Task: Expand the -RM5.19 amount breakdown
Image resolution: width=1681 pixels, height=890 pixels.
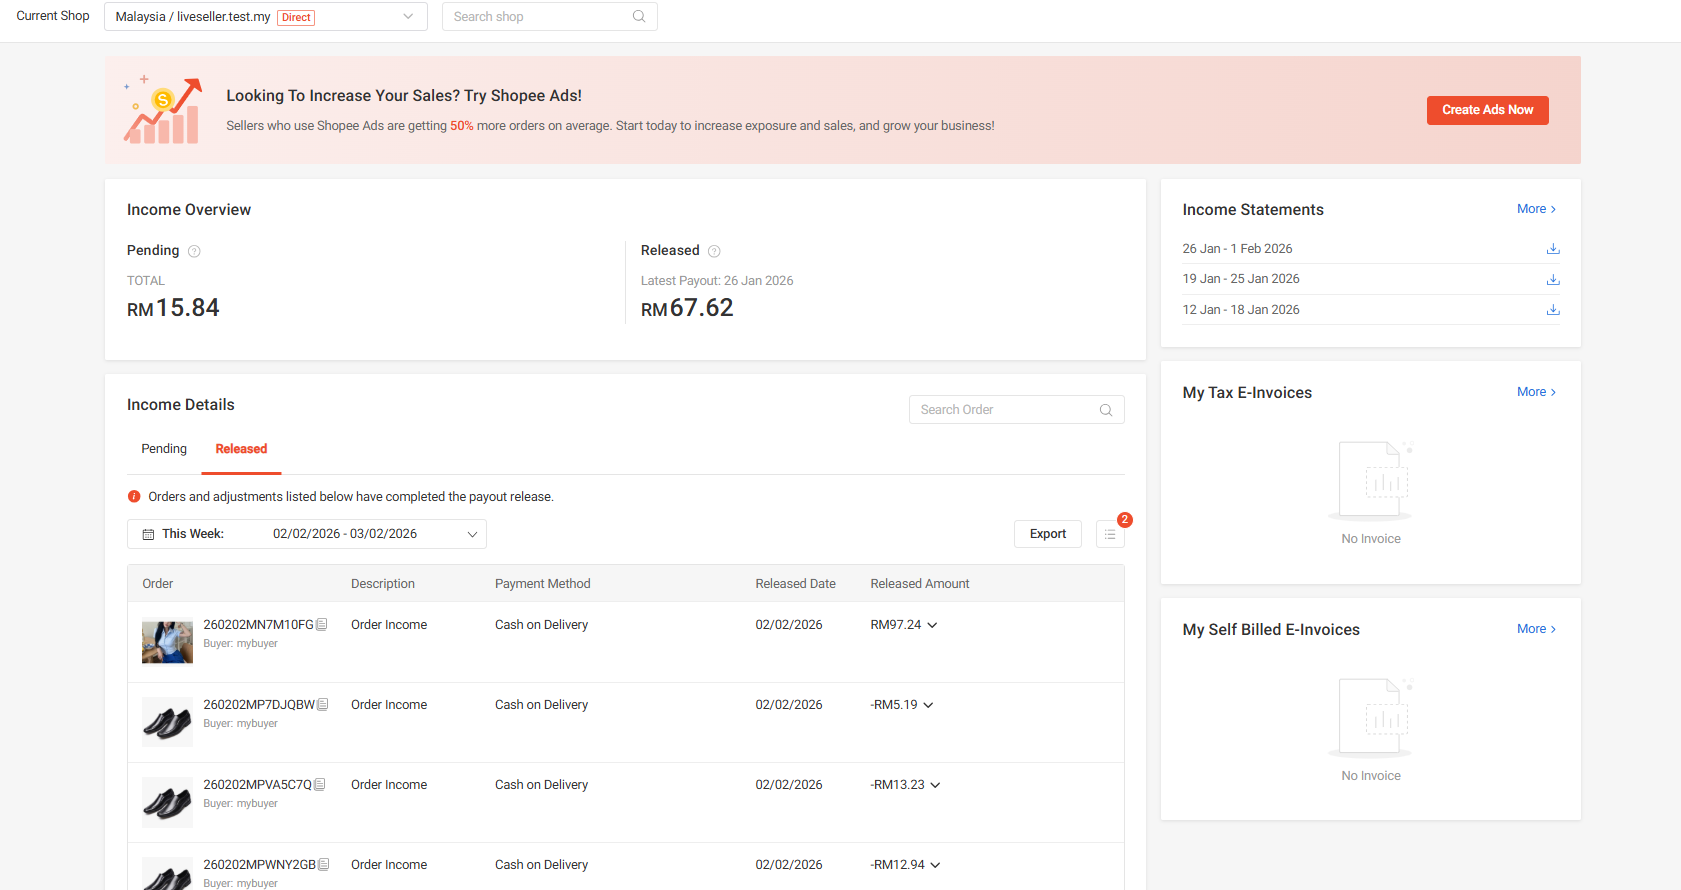Action: (x=928, y=705)
